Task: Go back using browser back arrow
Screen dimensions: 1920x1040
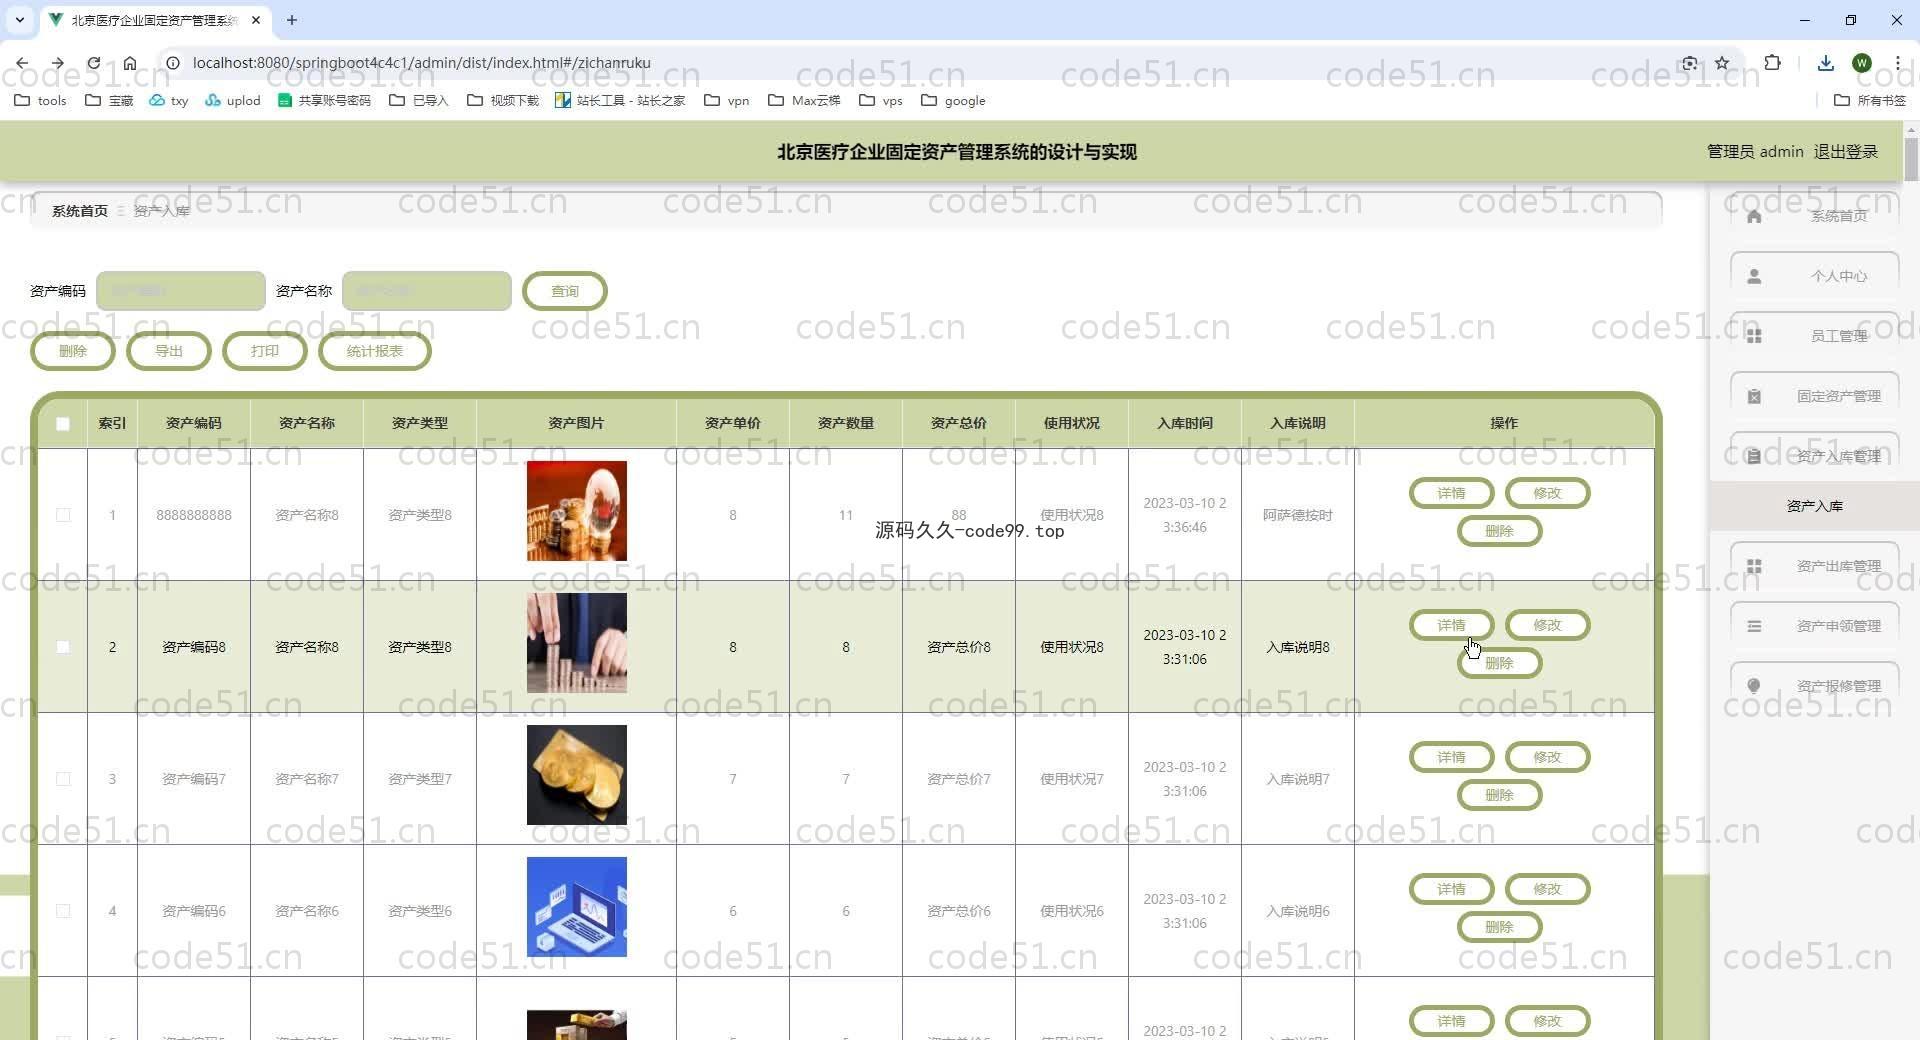Action: coord(22,63)
